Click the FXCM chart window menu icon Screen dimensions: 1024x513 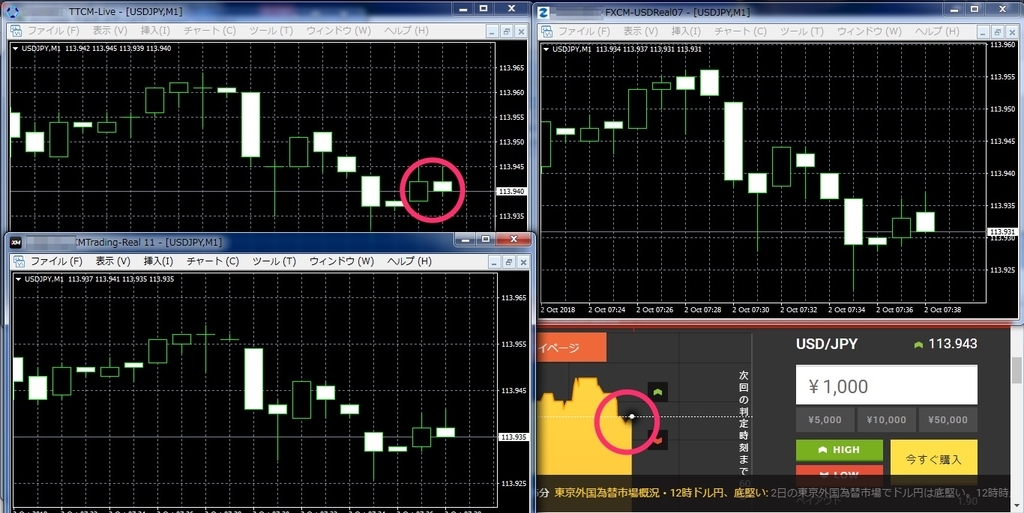pos(547,31)
